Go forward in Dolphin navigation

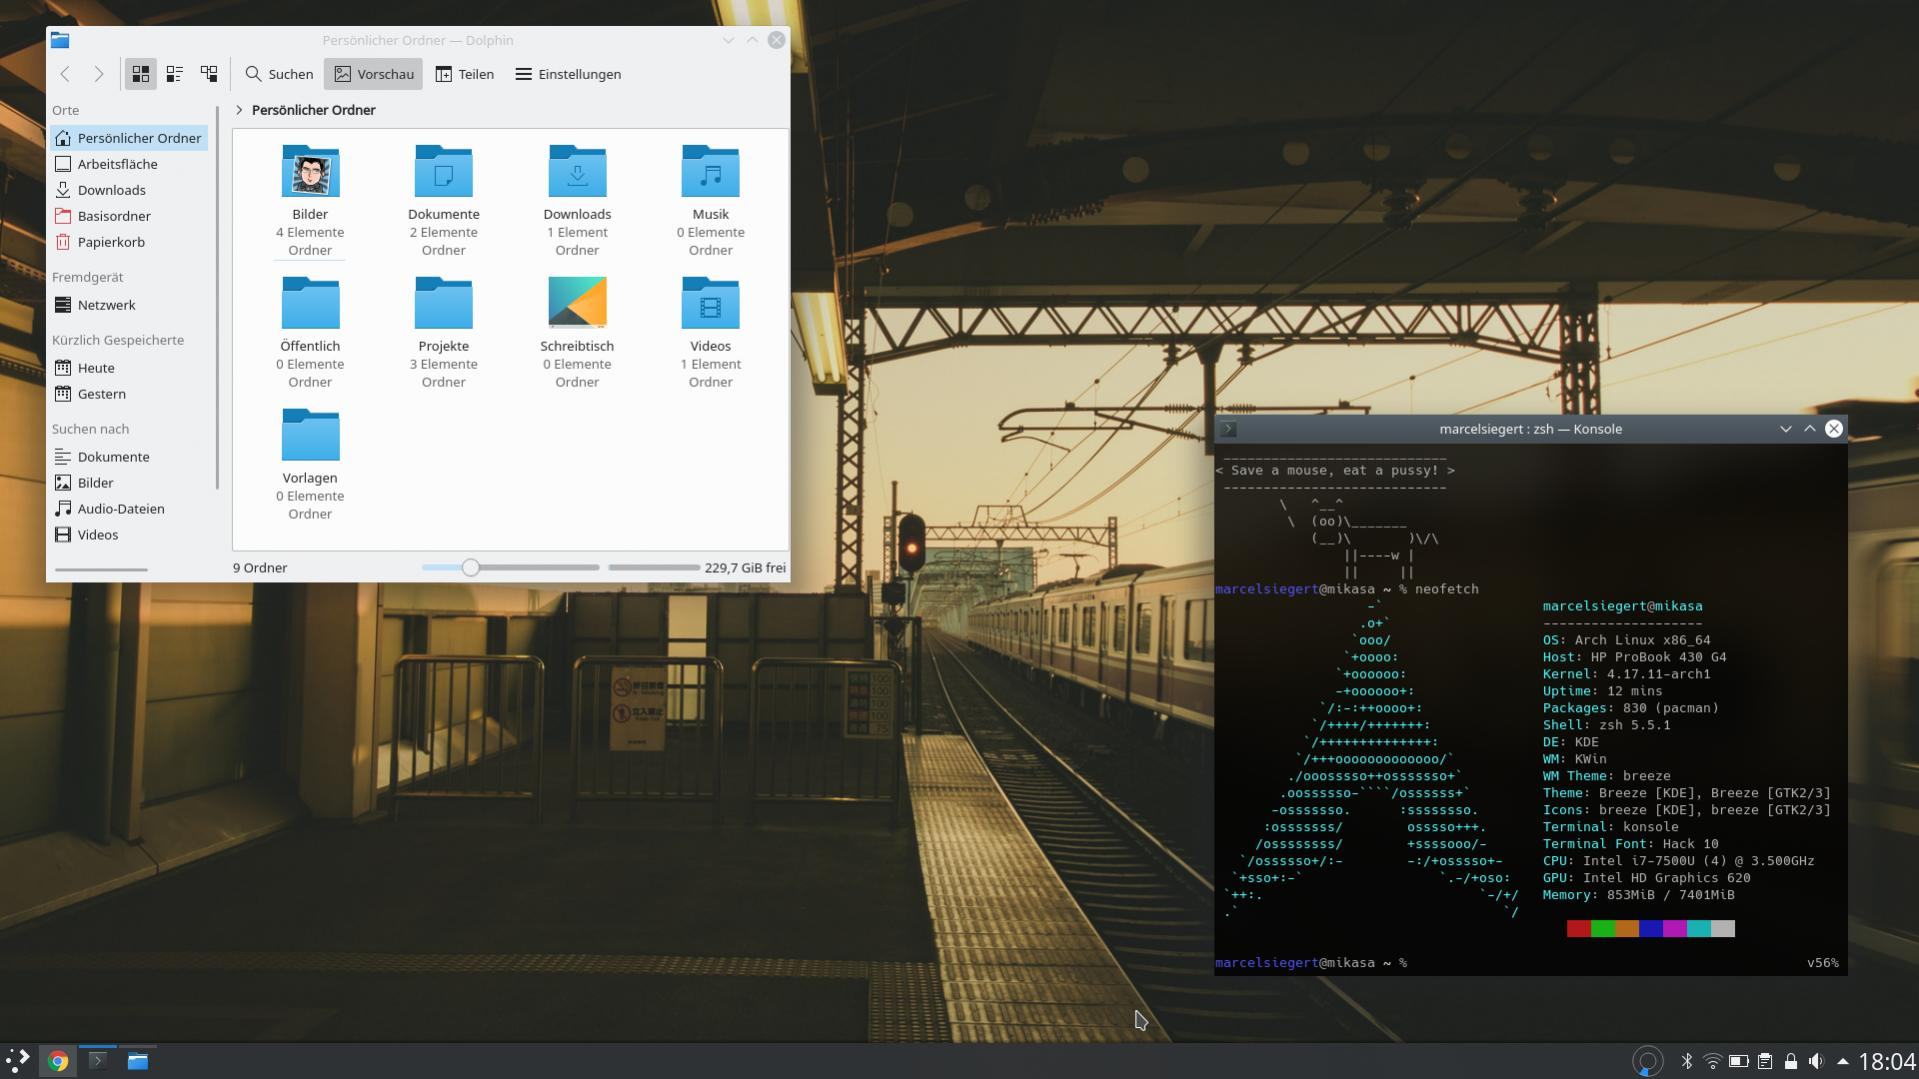click(x=98, y=74)
